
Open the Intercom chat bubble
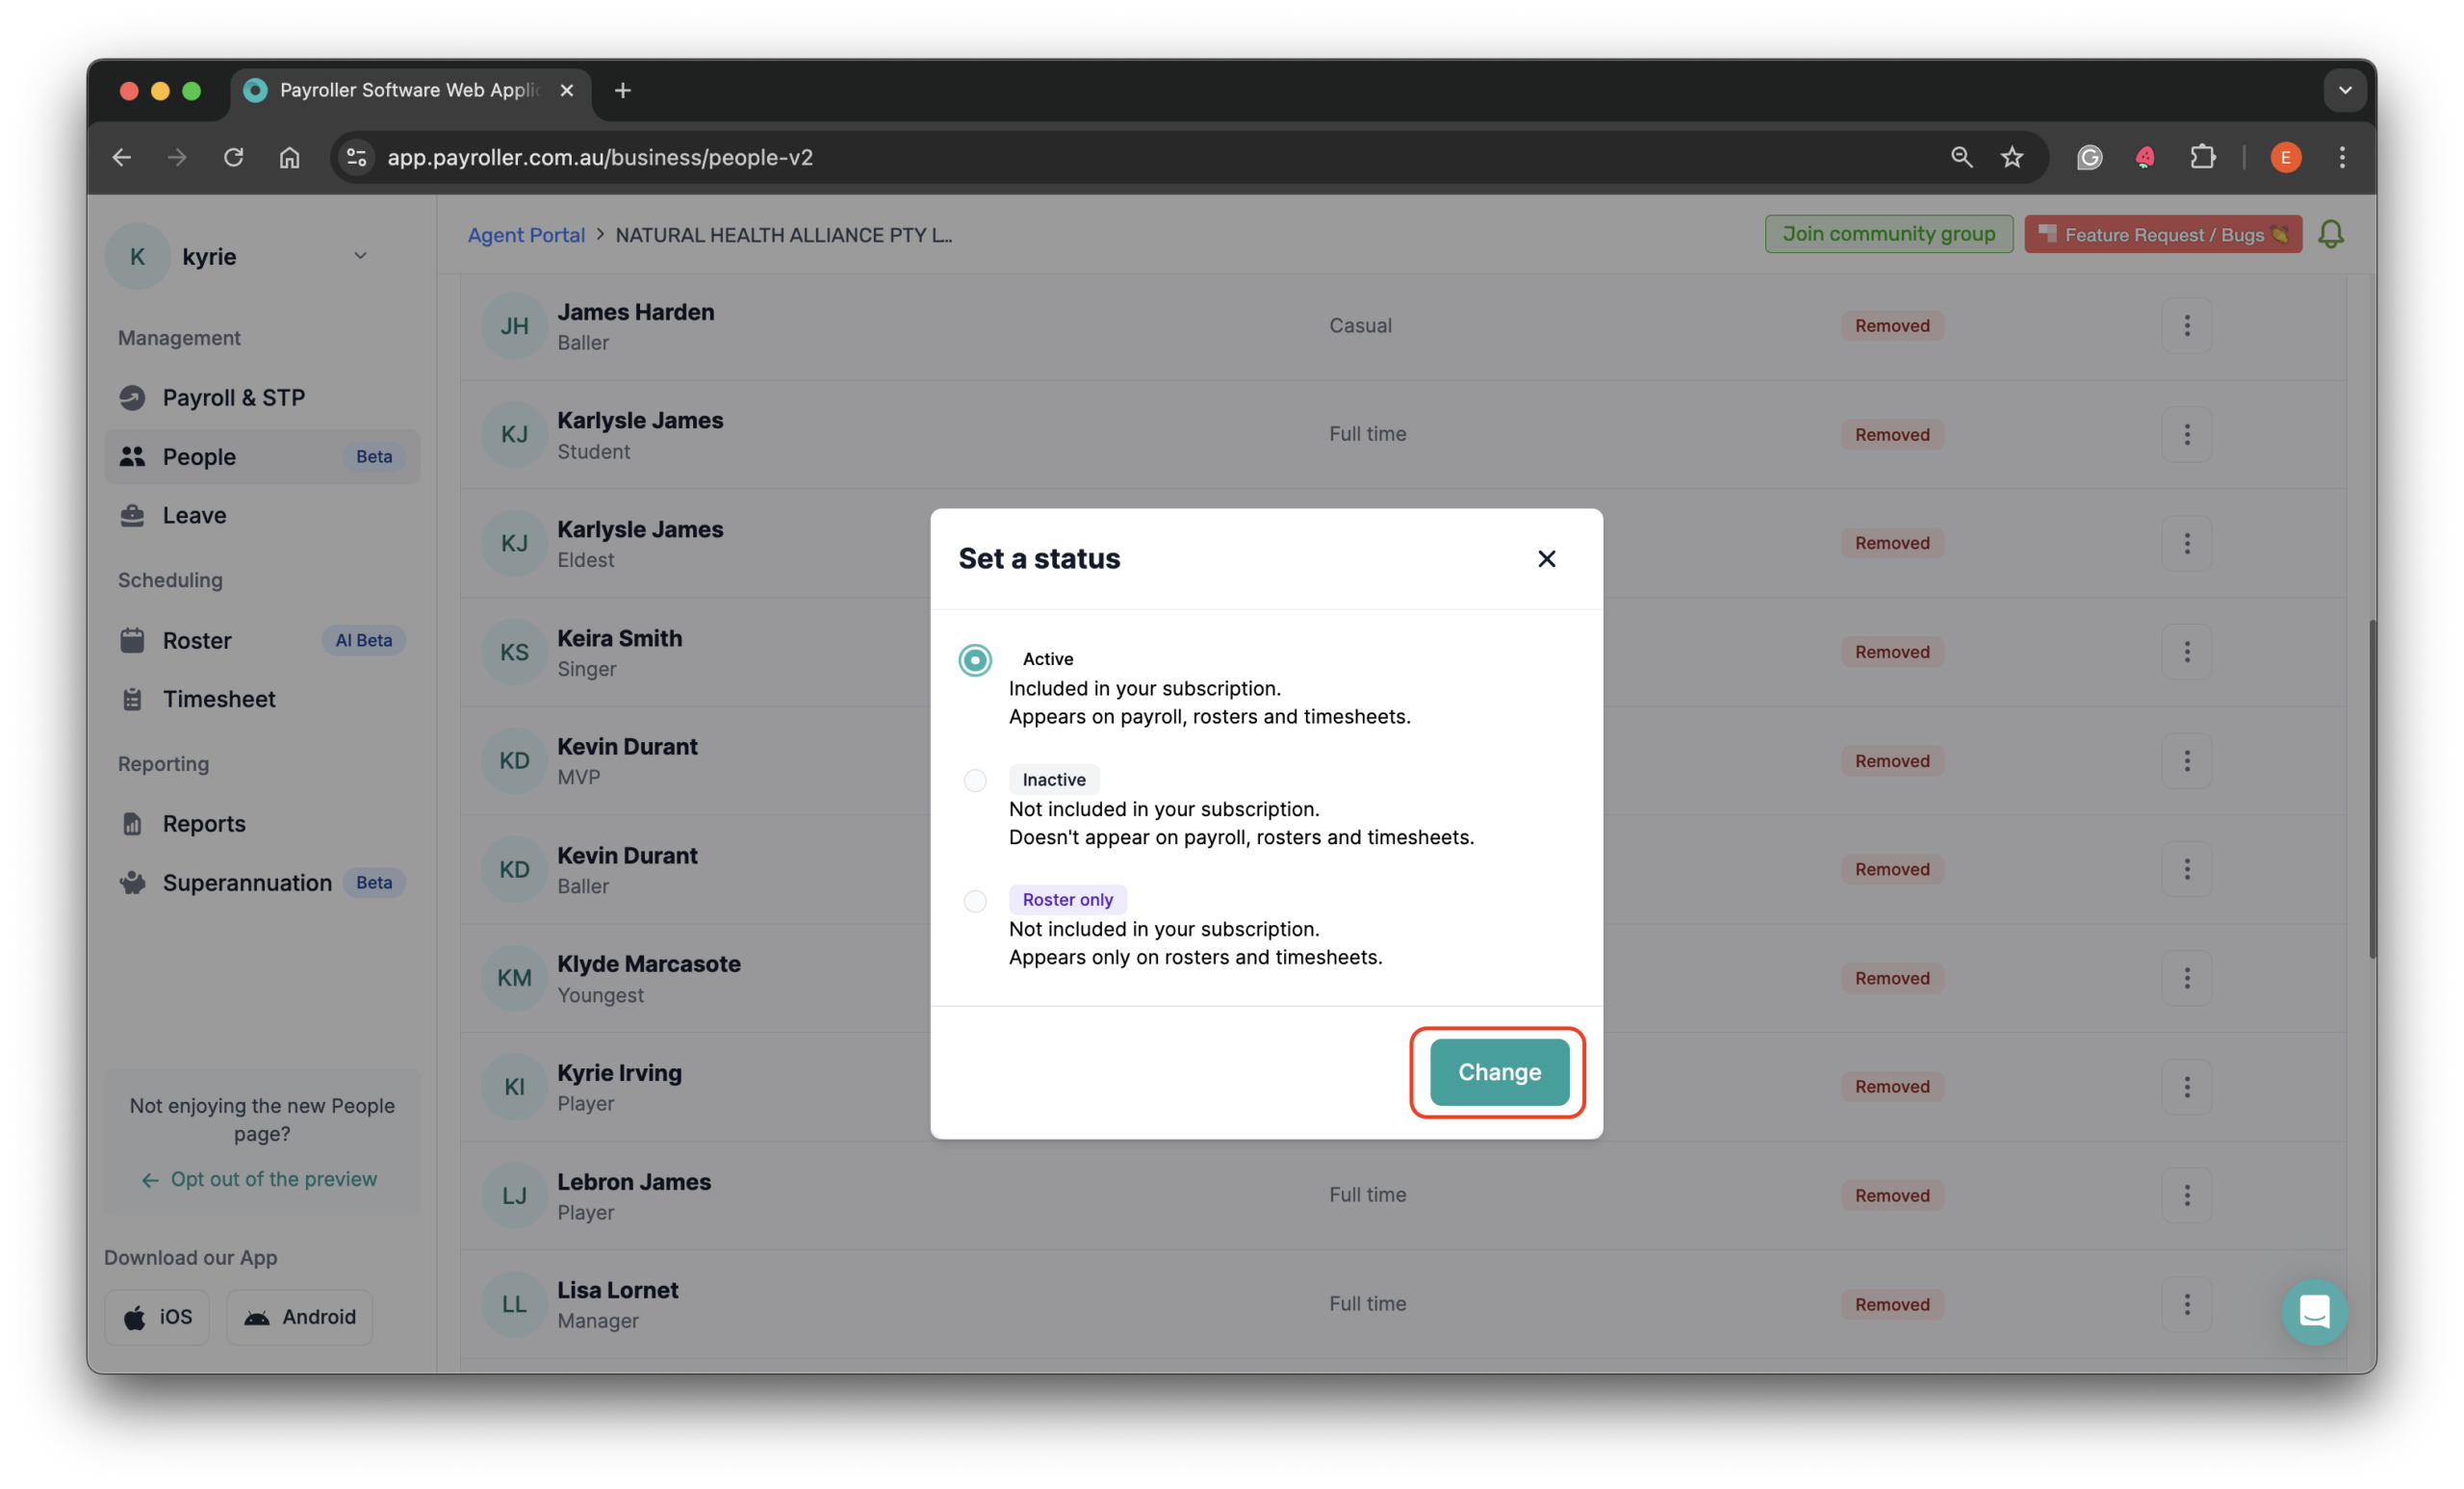coord(2314,1312)
